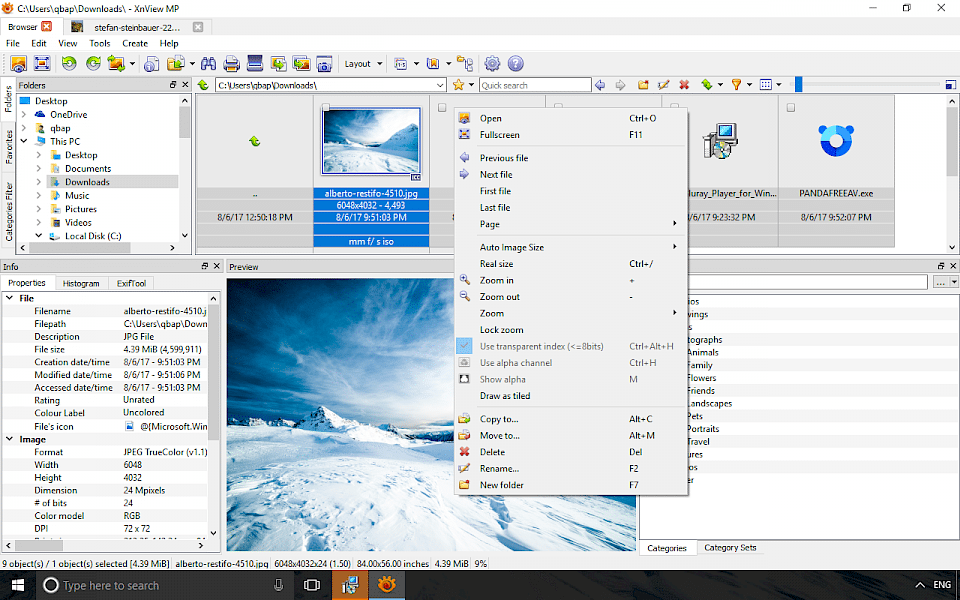
Task: Open the Categories Filter side tab
Action: click(x=9, y=211)
